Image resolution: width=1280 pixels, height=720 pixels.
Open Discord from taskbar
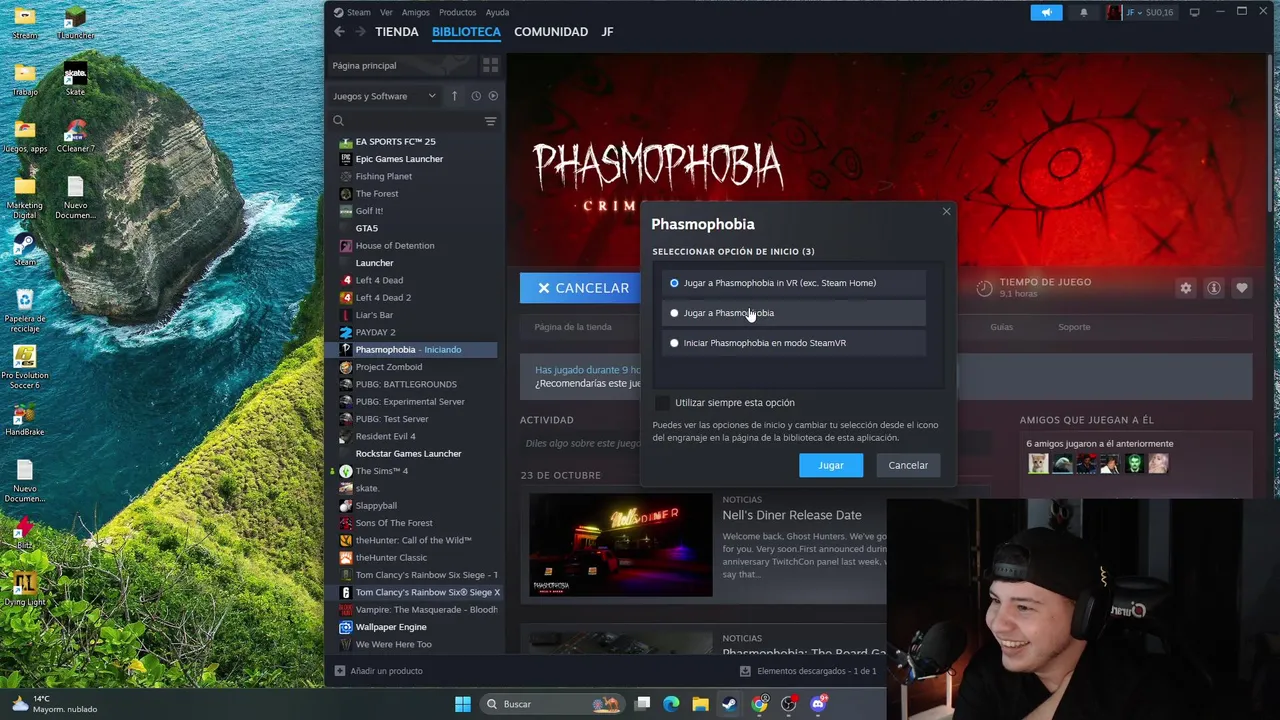click(x=818, y=704)
